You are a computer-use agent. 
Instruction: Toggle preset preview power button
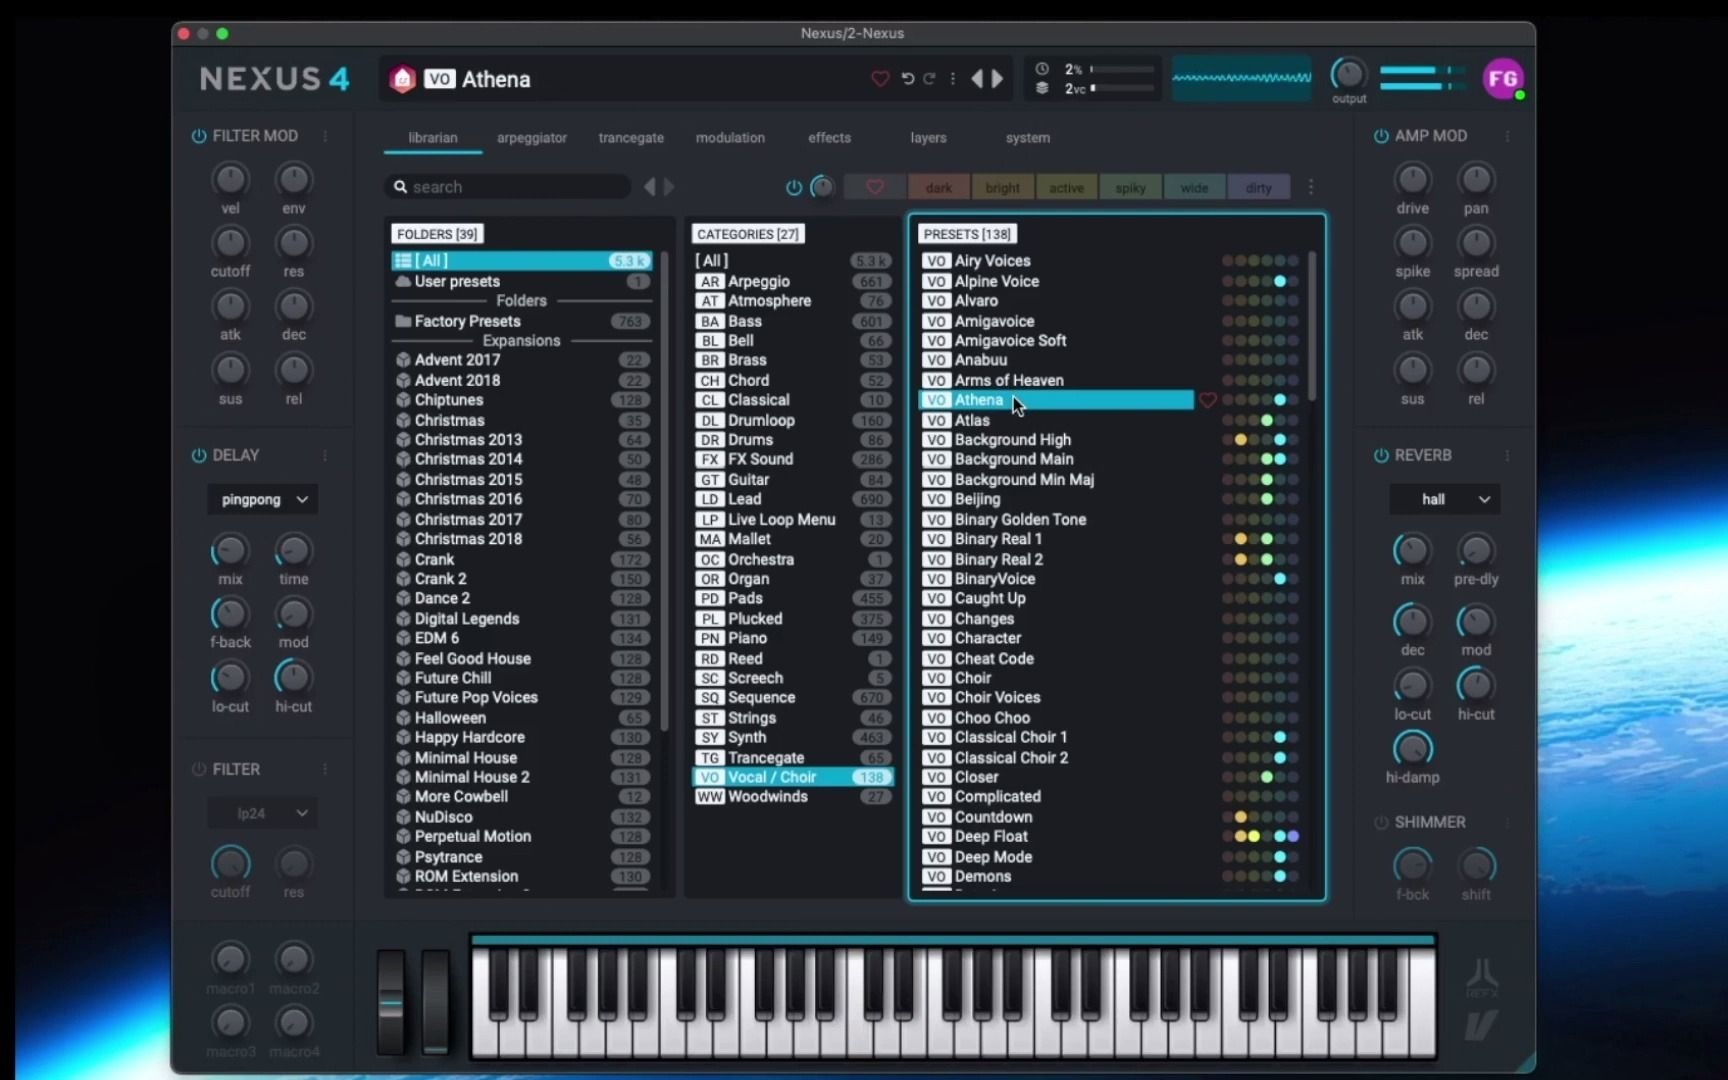point(794,187)
